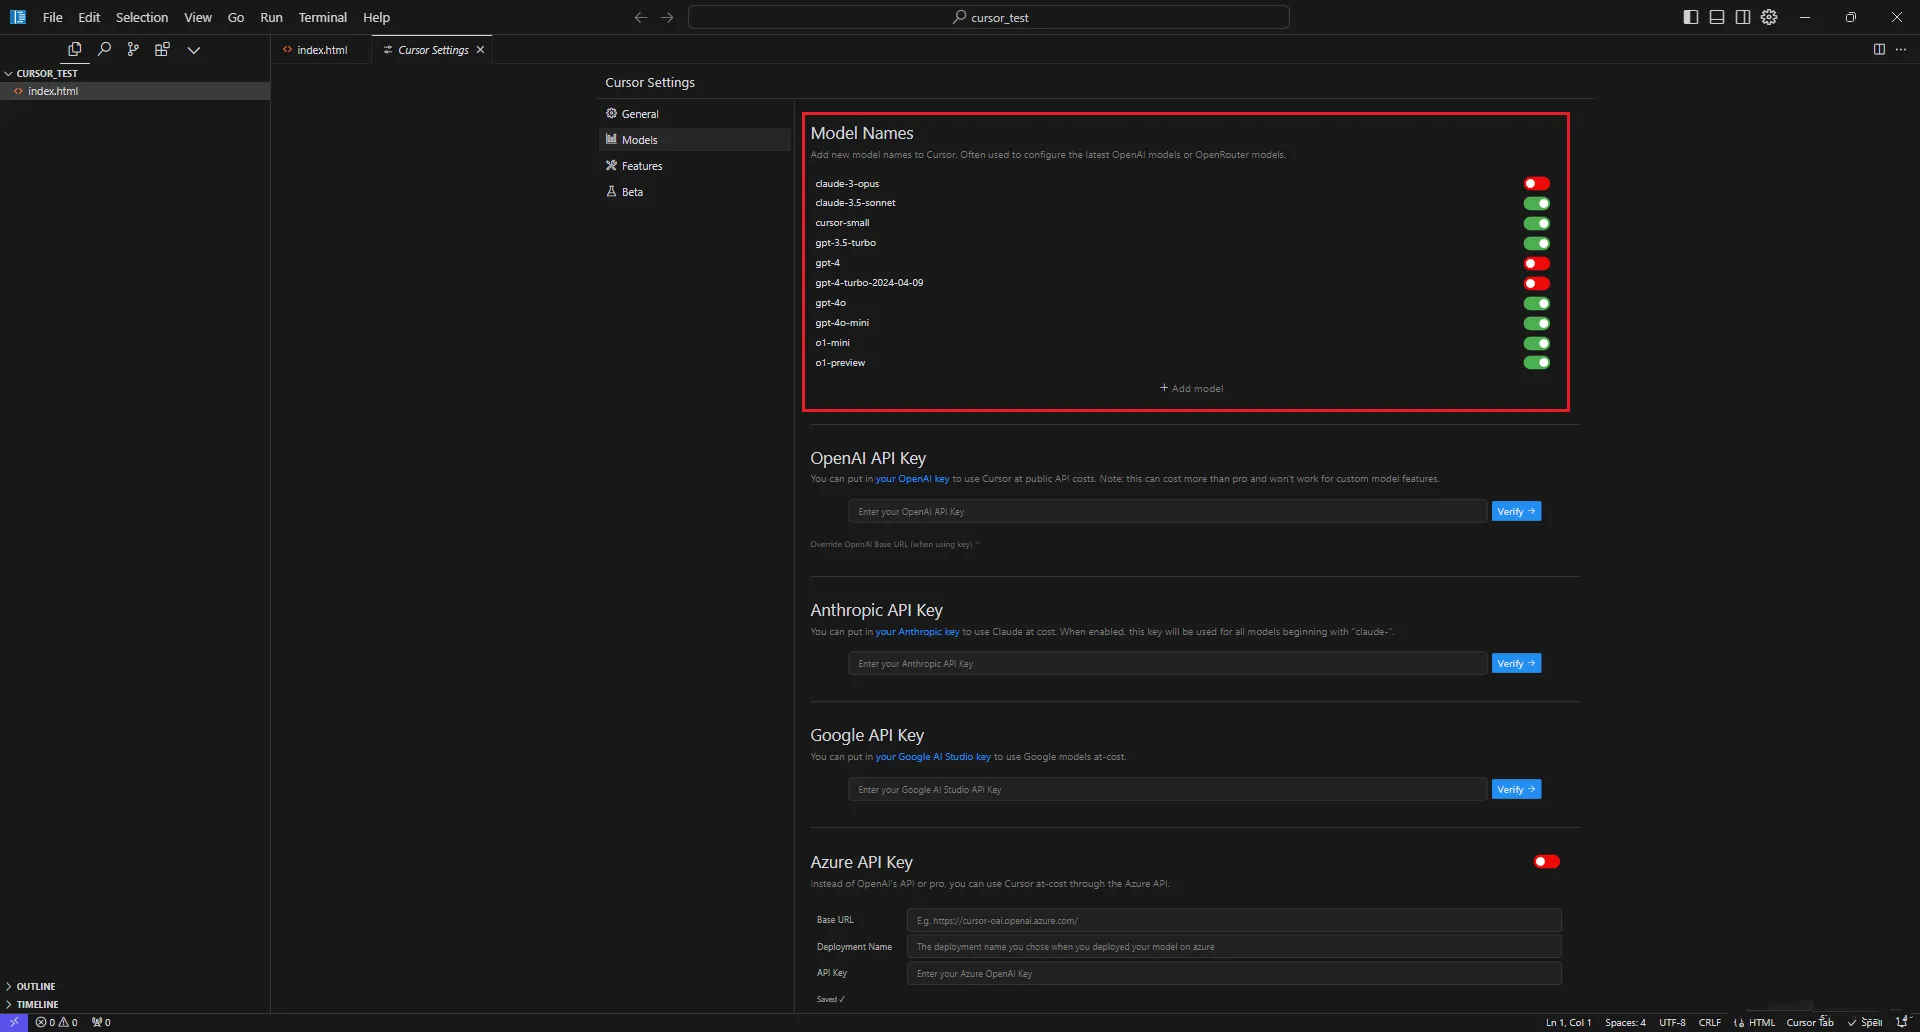
Task: Disable the gpt-4o-mini model toggle
Action: (1536, 324)
